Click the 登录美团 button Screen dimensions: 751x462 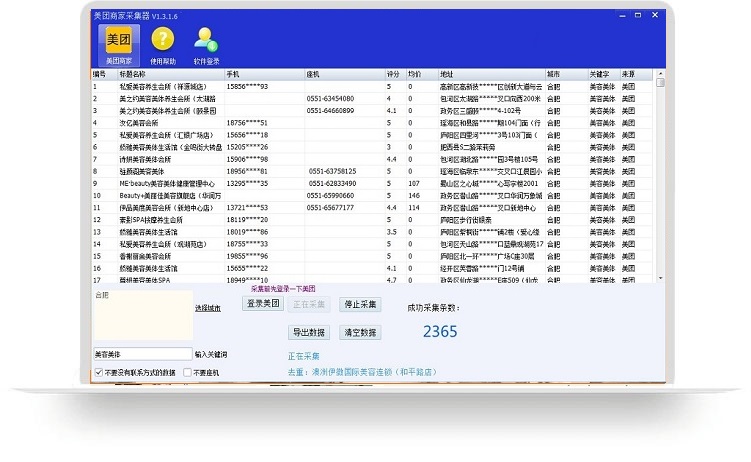pos(263,304)
